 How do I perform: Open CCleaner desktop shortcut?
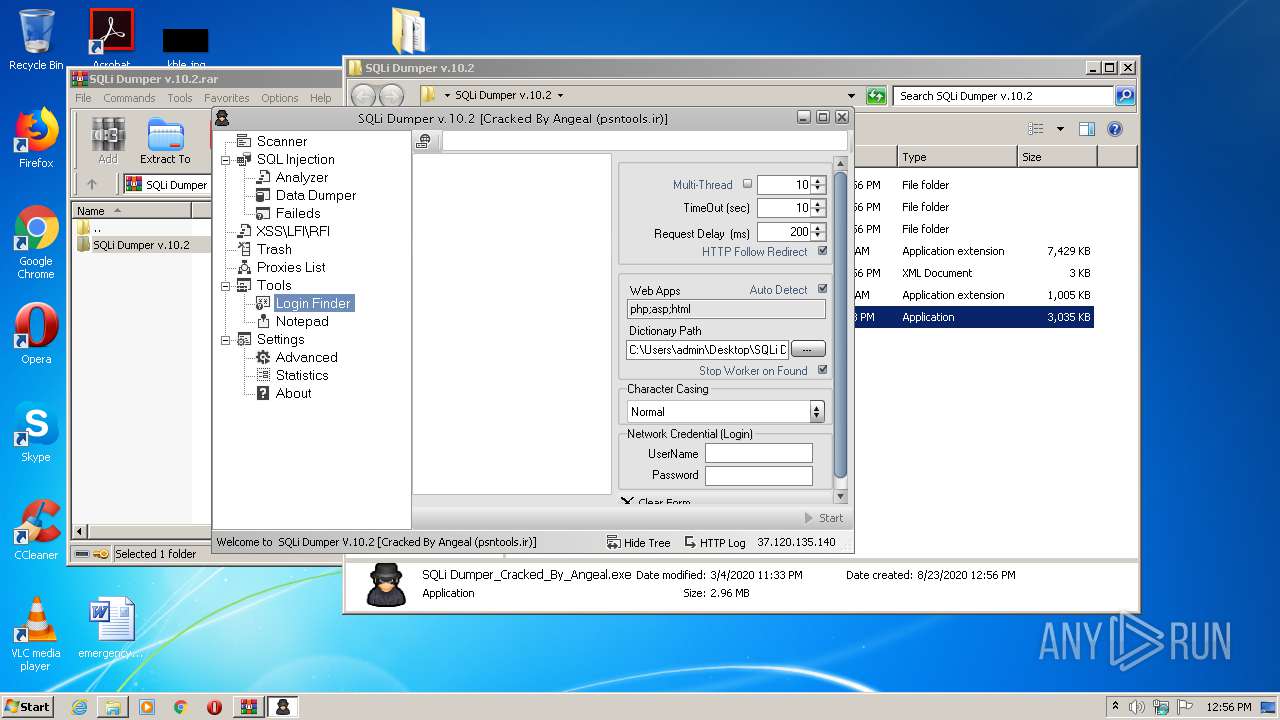tap(36, 530)
